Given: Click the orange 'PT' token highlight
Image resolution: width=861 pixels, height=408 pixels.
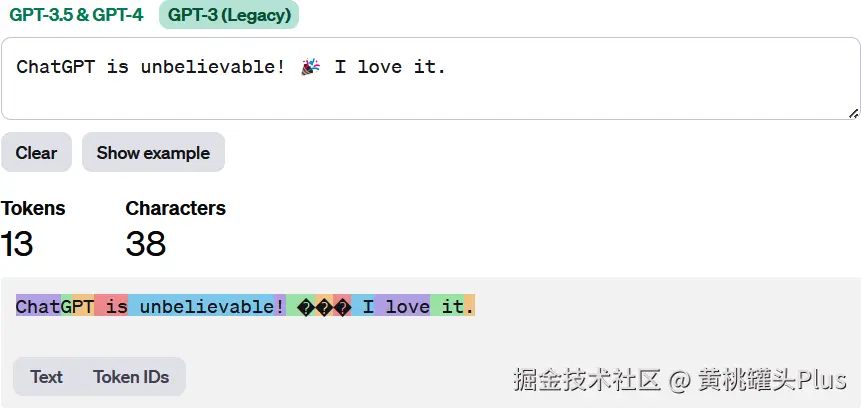Looking at the screenshot, I should 83,306.
